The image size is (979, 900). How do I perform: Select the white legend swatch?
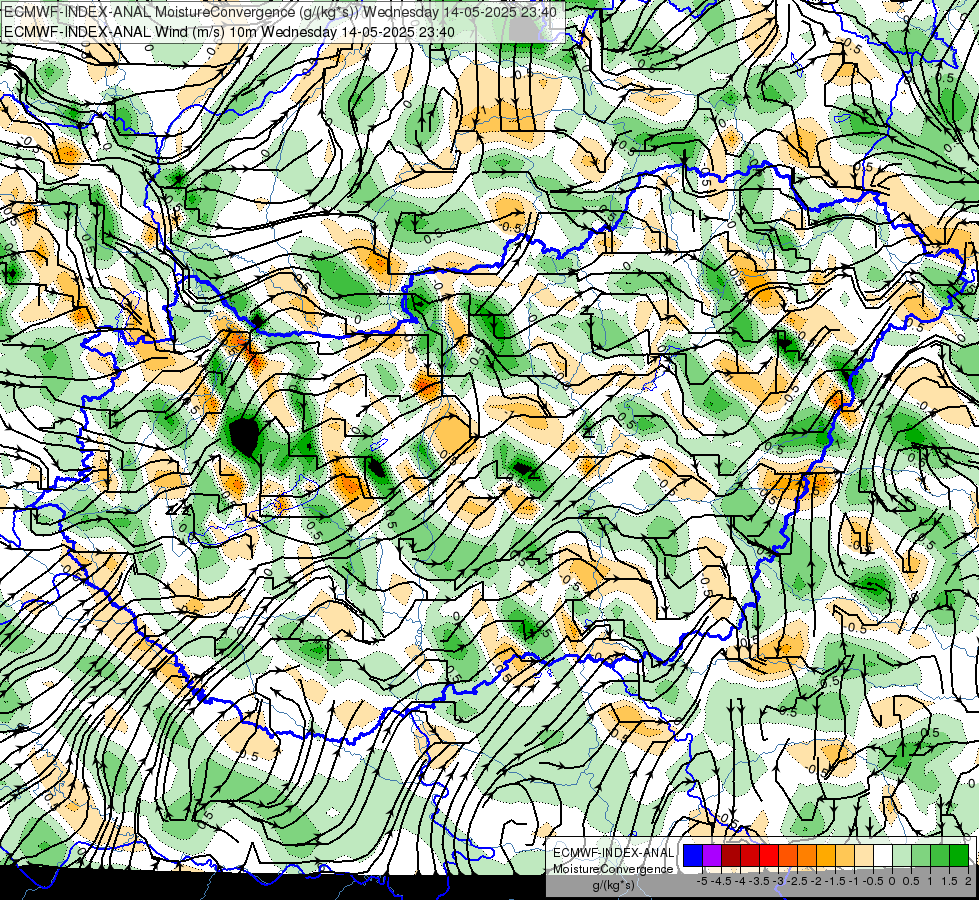(x=883, y=855)
